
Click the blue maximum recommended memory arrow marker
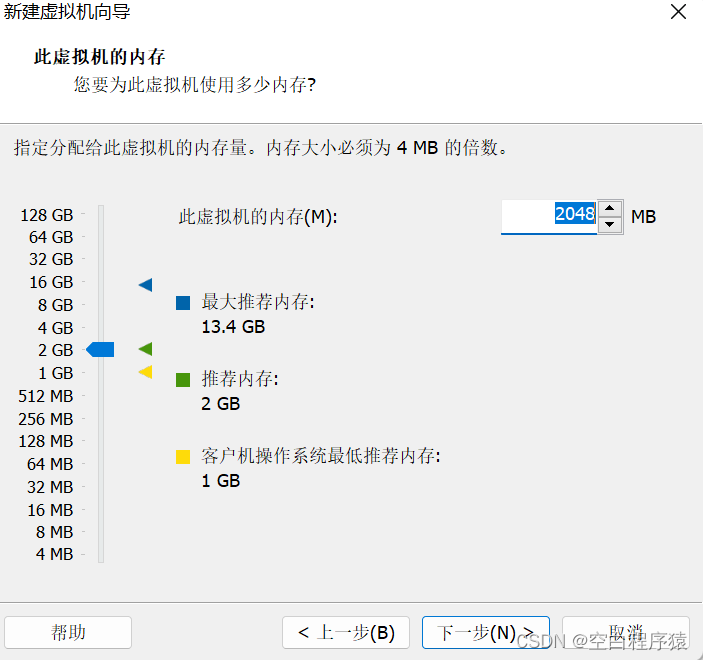146,285
